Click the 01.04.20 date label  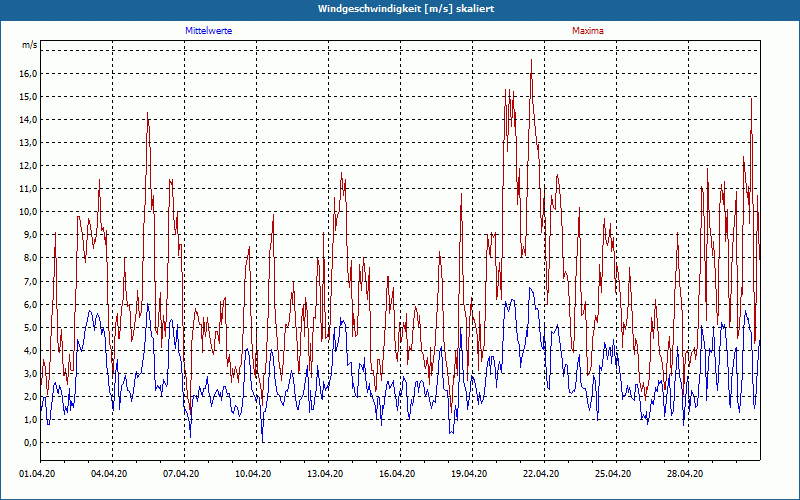[37, 474]
